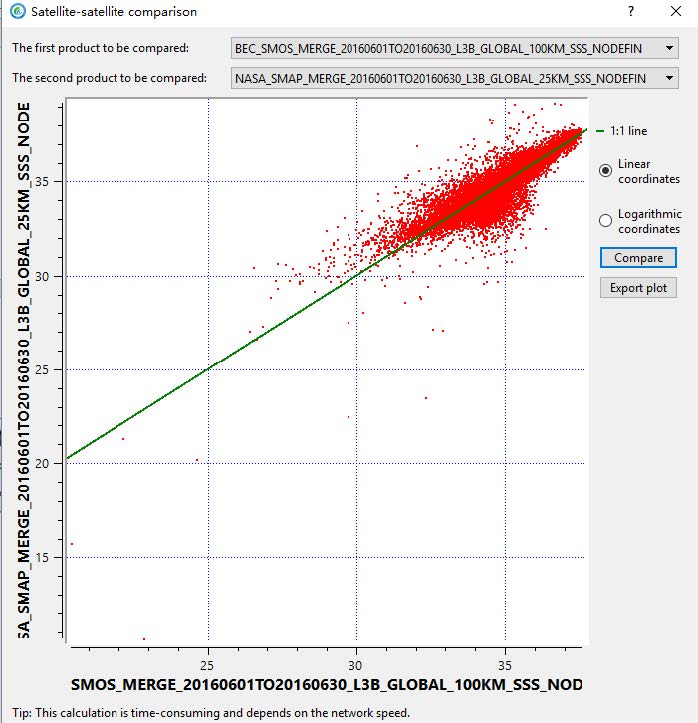Click the y-axis tick label 20

(41, 463)
